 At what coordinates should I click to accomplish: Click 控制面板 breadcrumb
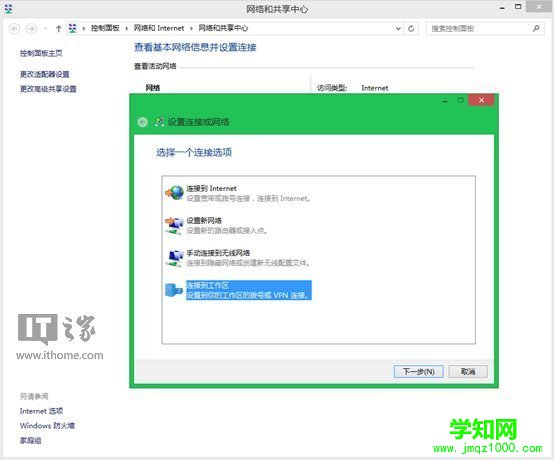pos(105,28)
